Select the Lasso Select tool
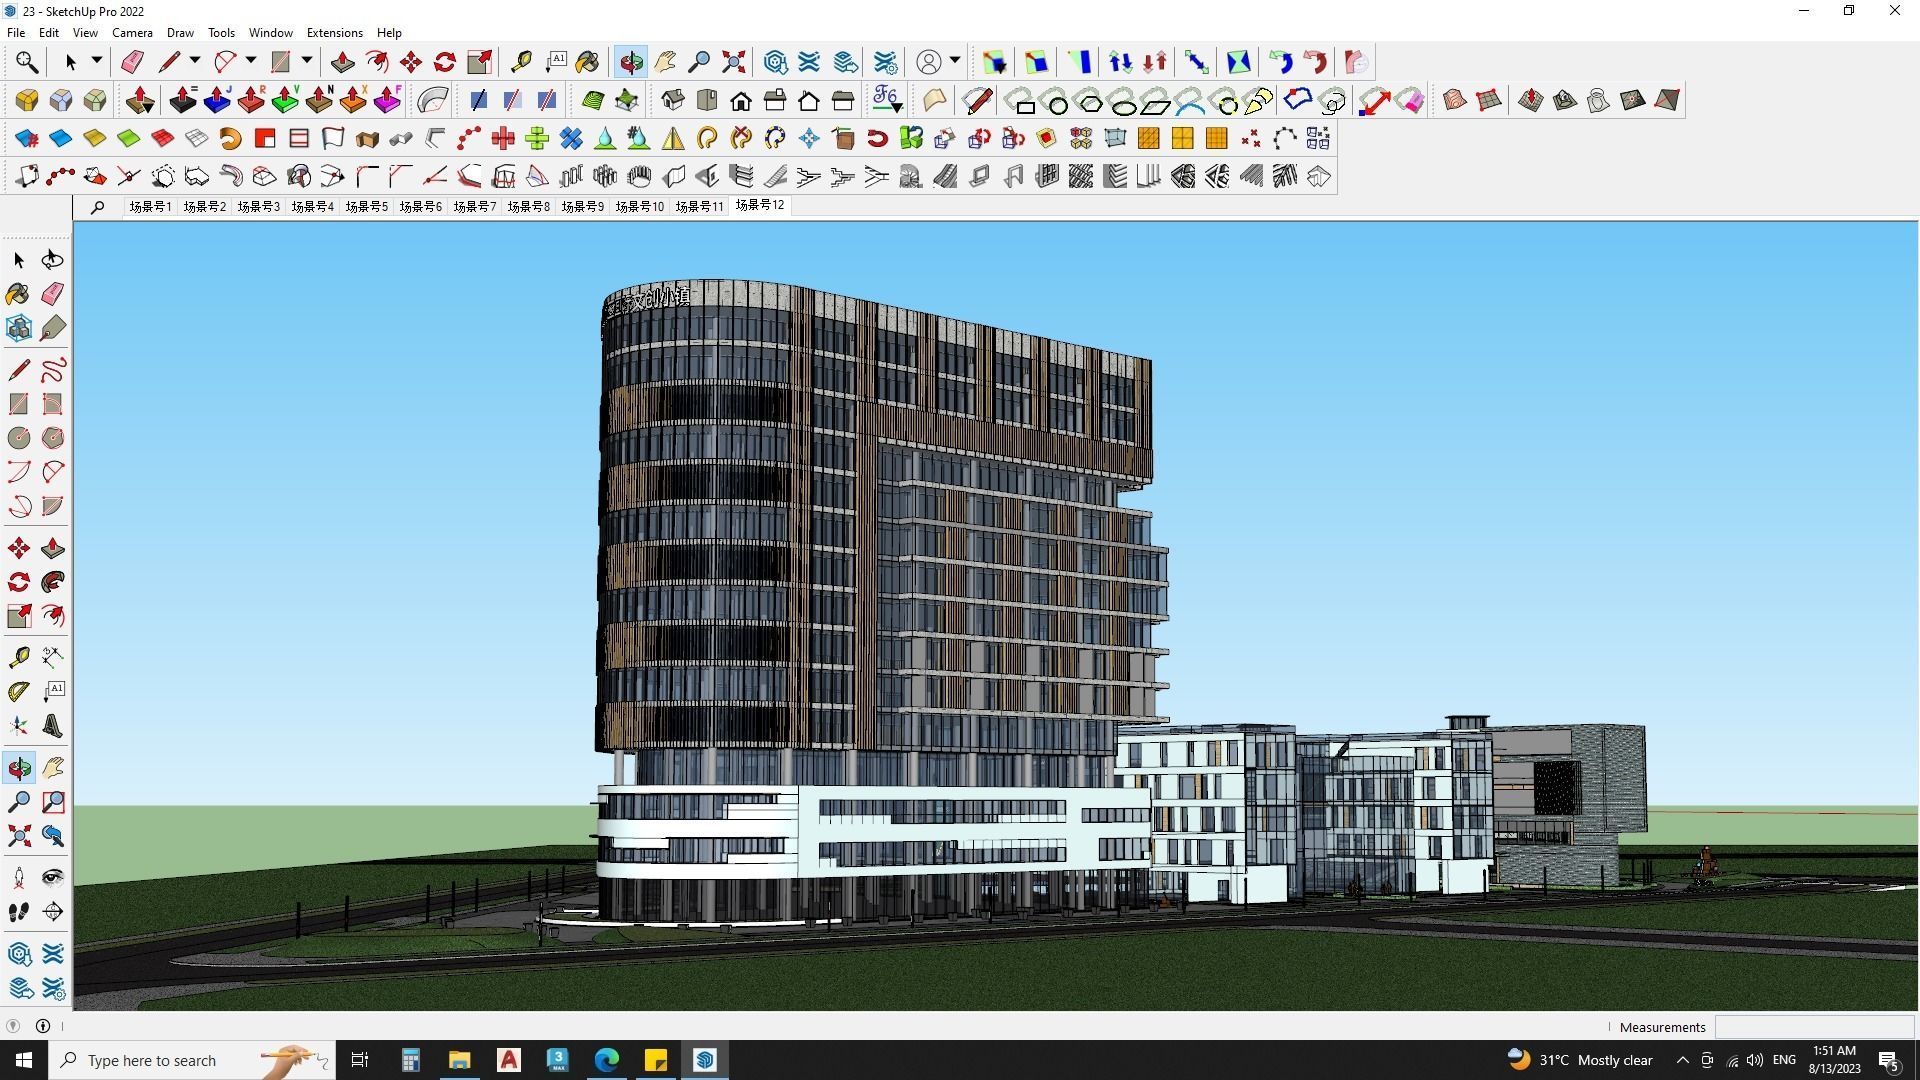This screenshot has width=1920, height=1080. pos(52,260)
